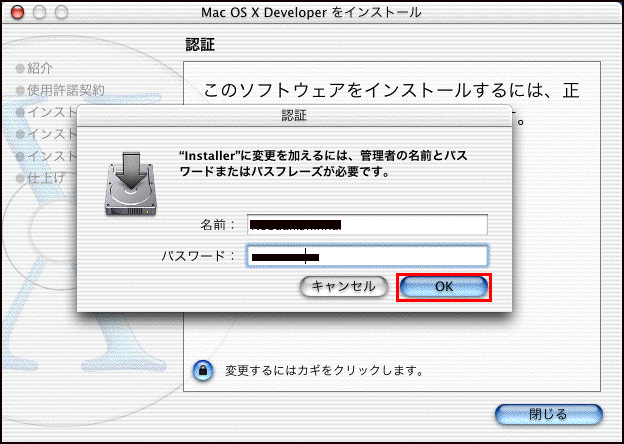Click the 認証 dialog title bar
Image resolution: width=624 pixels, height=444 pixels.
click(294, 115)
